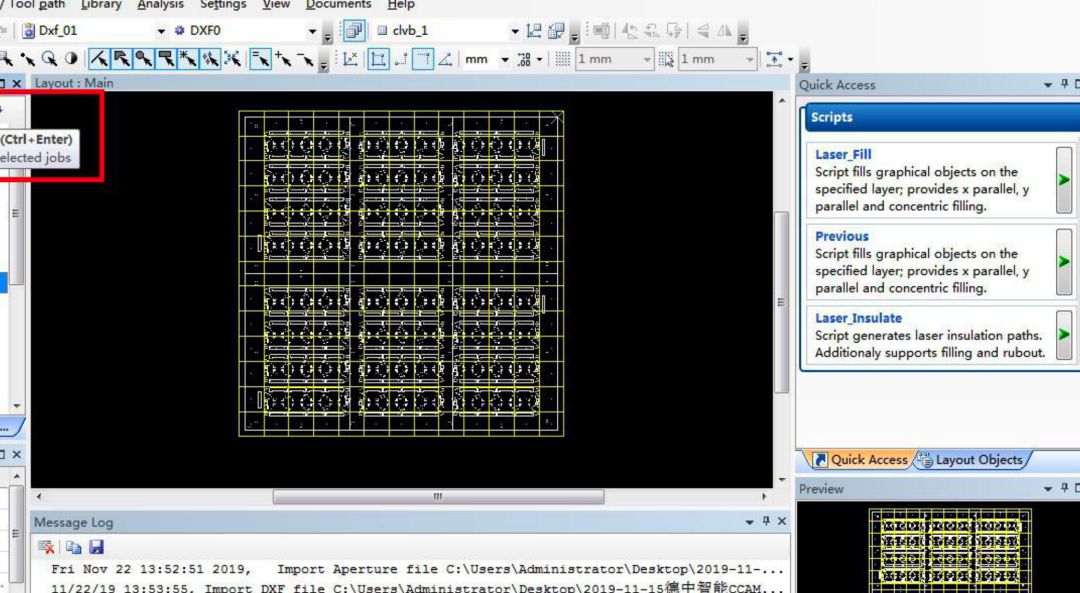Image resolution: width=1080 pixels, height=593 pixels.
Task: Open the Settings menu
Action: point(223,5)
